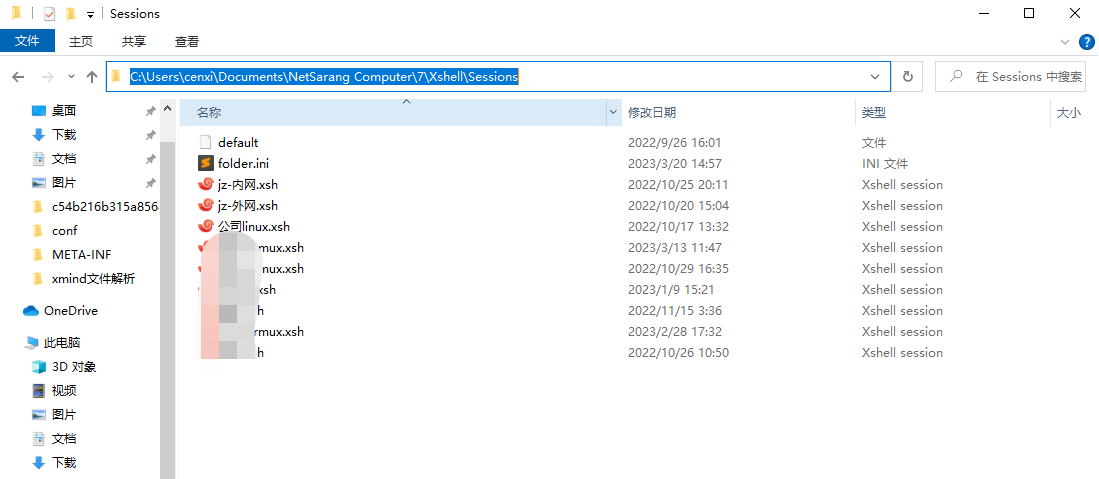Screen dimensions: 1099x479
Task: Sort by the 大小 column header
Action: 1074,112
